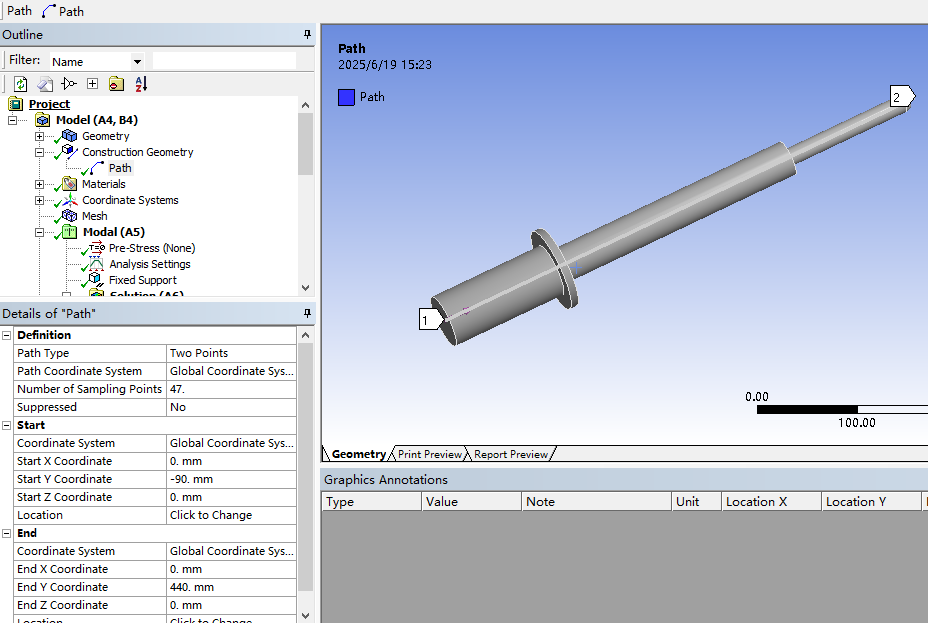Viewport: 928px width, 623px height.
Task: Collapse the End details section
Action: 7,533
